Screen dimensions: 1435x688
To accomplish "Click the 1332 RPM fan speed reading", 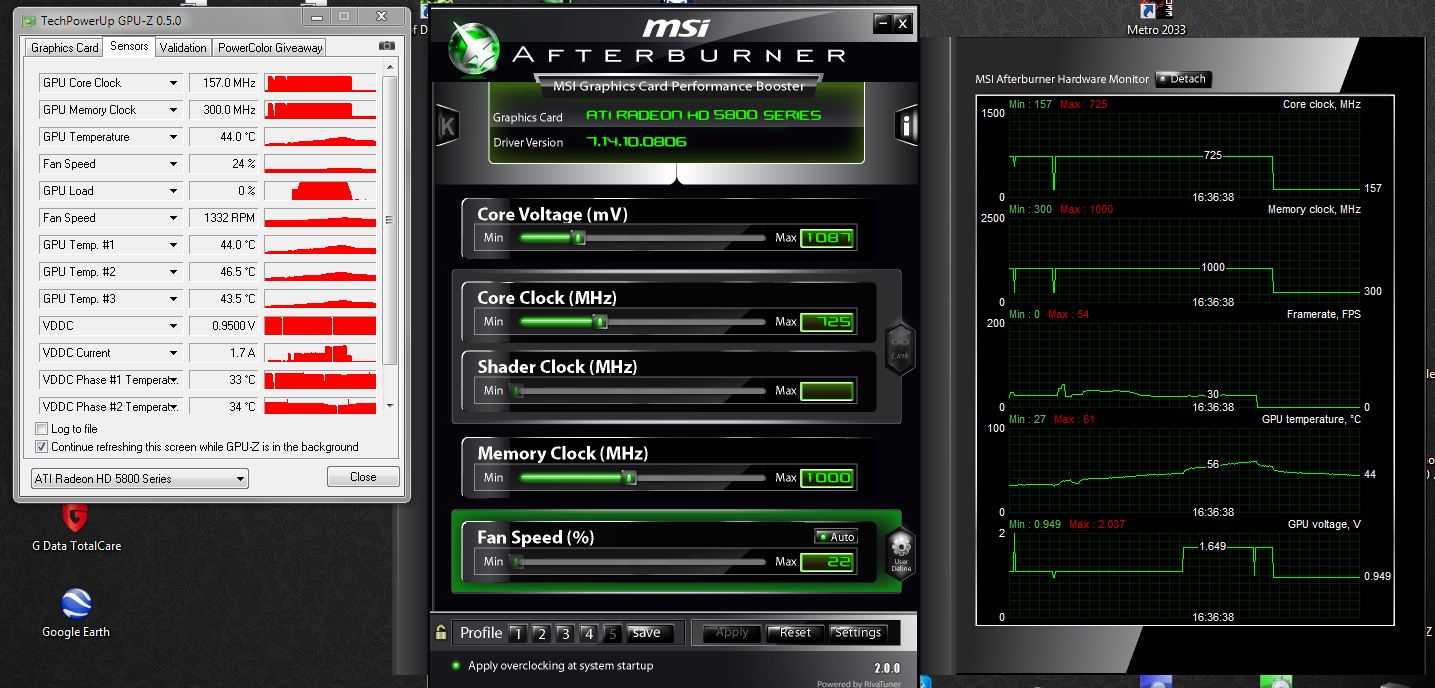I will (224, 218).
